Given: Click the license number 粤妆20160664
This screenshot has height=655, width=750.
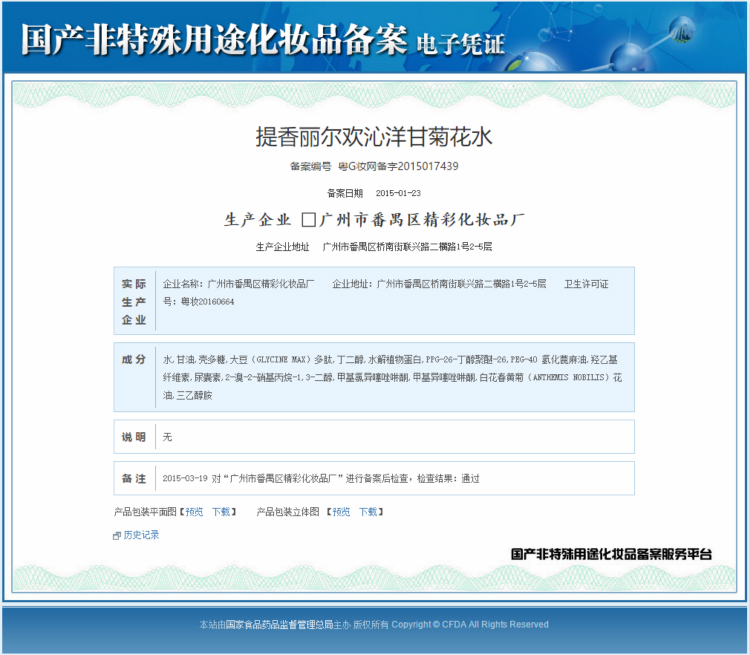Looking at the screenshot, I should point(208,302).
